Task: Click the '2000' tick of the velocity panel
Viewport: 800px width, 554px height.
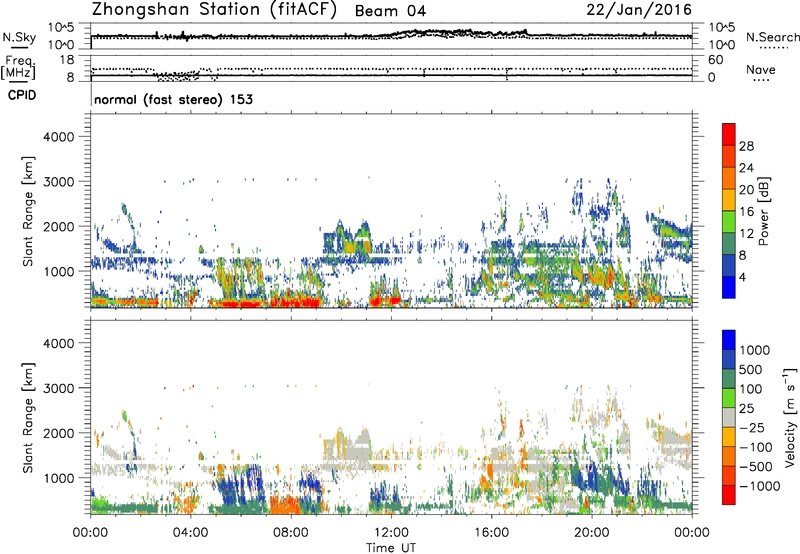Action: (x=58, y=433)
